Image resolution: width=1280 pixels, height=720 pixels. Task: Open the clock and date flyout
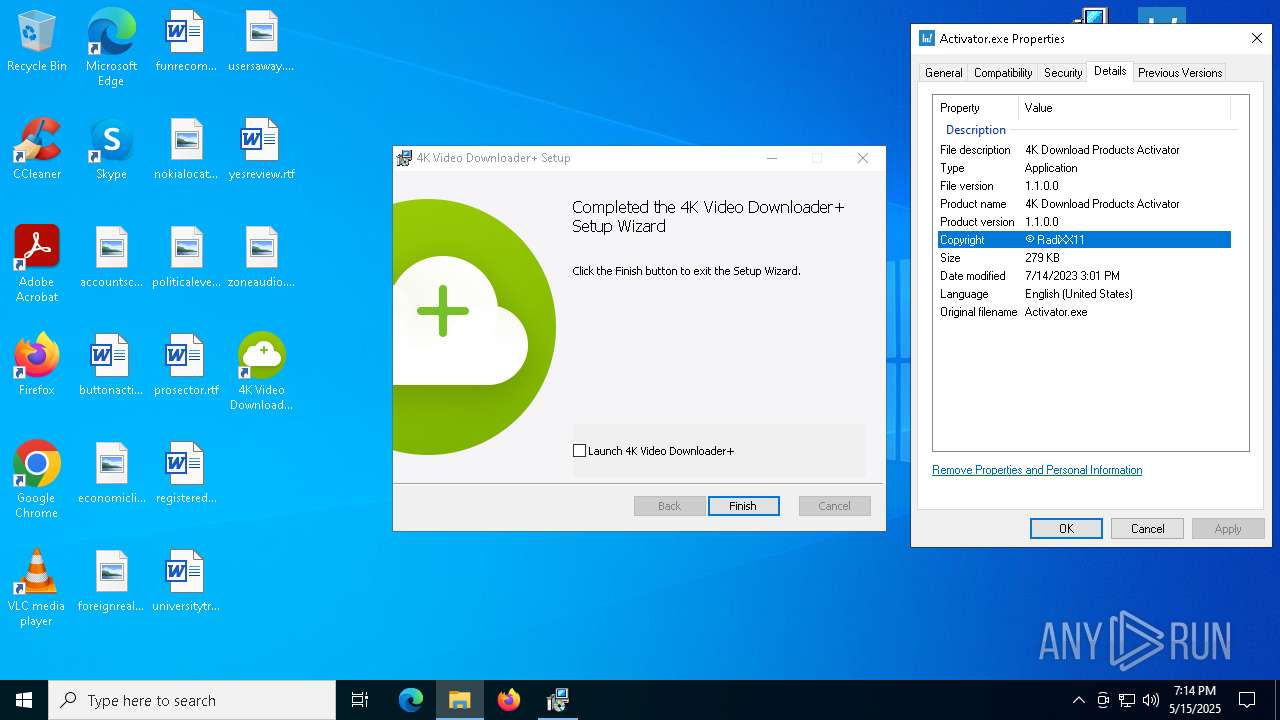pyautogui.click(x=1195, y=700)
